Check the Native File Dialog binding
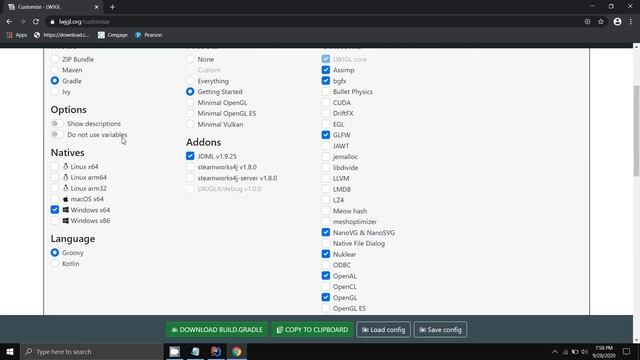The height and width of the screenshot is (360, 640). pyautogui.click(x=326, y=243)
